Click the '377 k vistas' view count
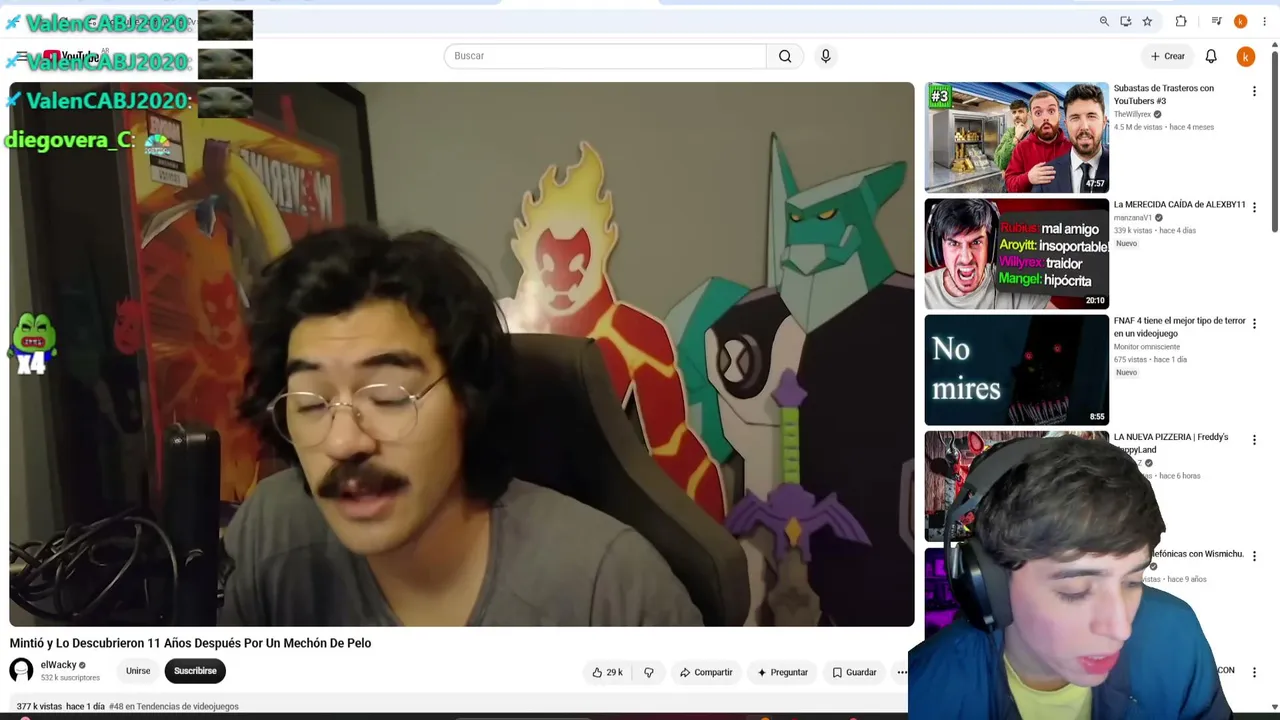The image size is (1280, 720). tap(39, 707)
